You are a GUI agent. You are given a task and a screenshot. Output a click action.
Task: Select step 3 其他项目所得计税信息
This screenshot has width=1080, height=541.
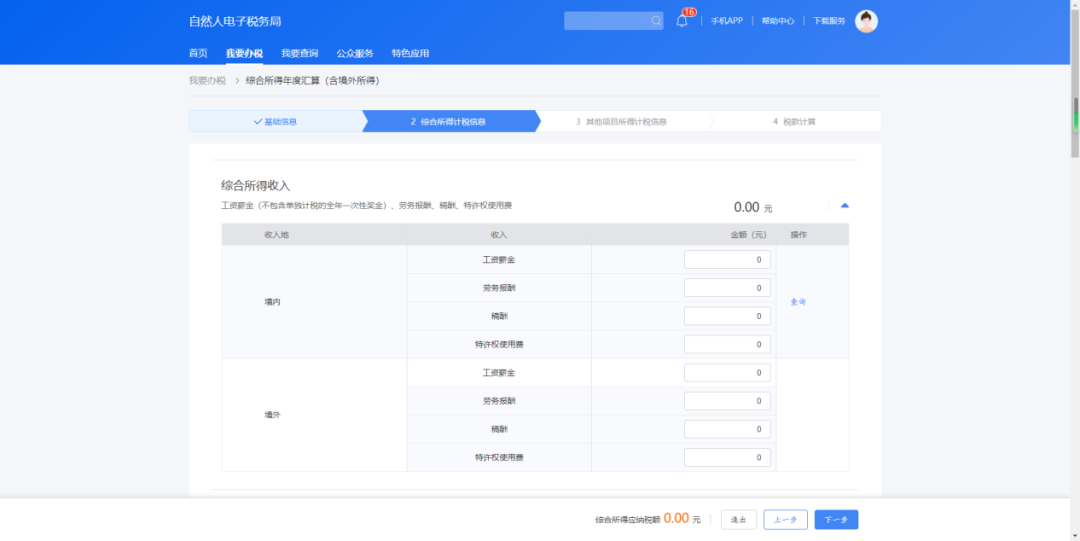(621, 121)
